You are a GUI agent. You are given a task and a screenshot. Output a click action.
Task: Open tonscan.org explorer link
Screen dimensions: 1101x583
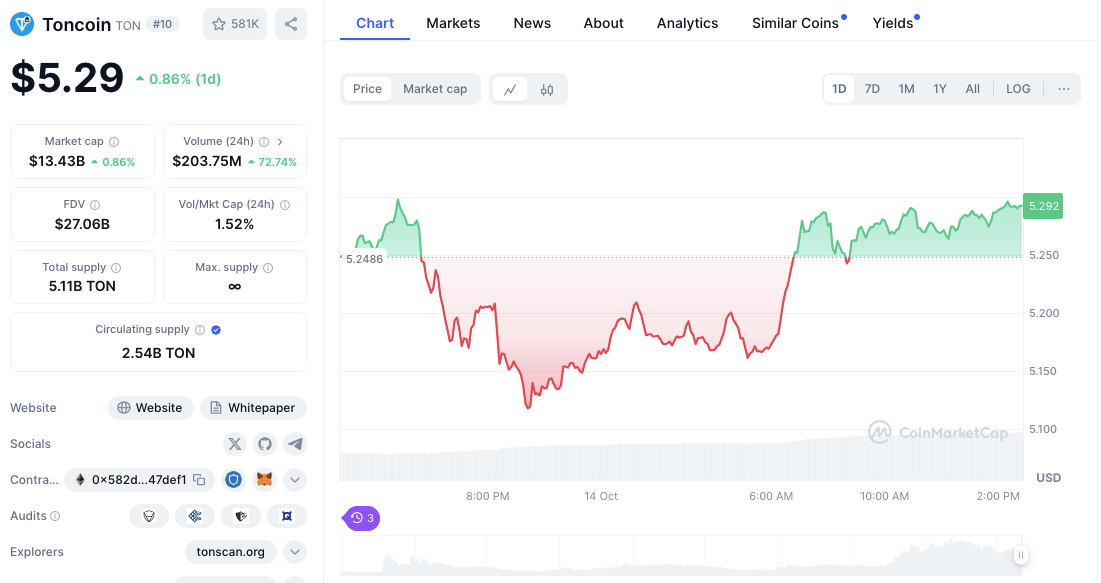coord(230,552)
